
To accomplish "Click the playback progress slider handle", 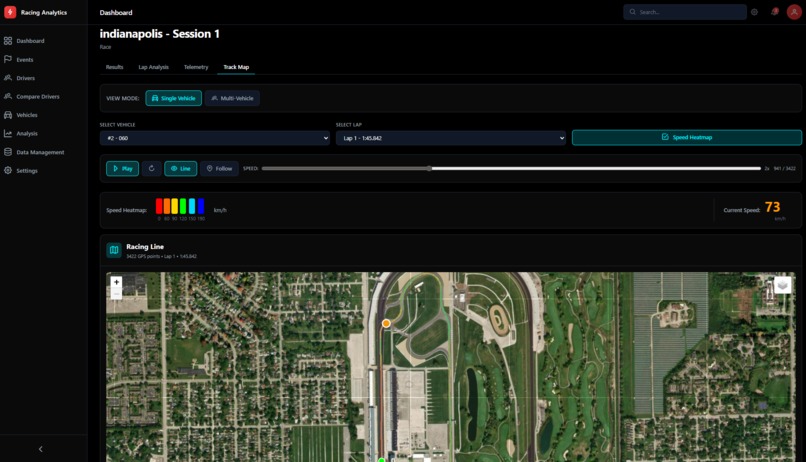I will point(429,169).
